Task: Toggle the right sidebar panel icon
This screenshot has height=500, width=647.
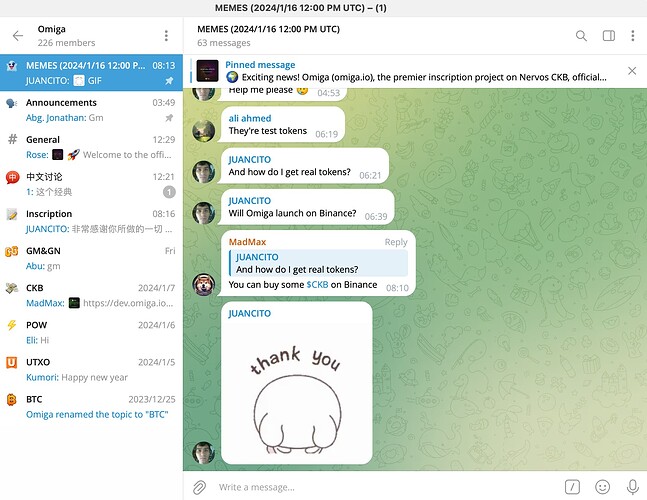Action: click(609, 36)
